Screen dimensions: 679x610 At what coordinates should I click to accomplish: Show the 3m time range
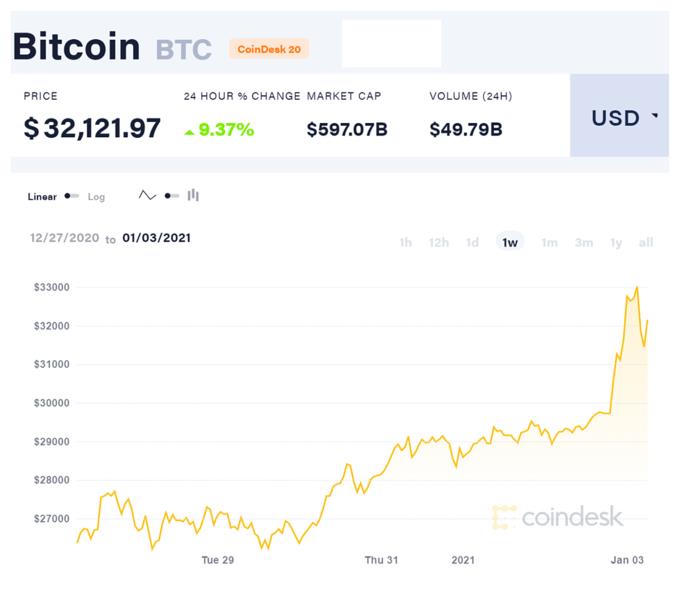point(584,242)
